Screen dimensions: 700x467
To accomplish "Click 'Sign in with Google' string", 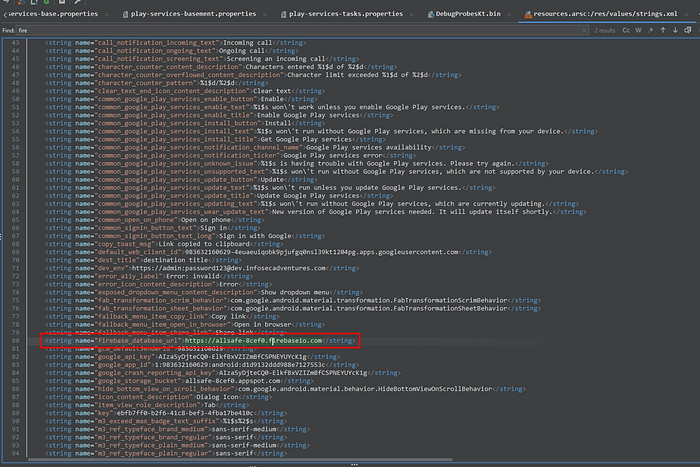I will [255, 236].
